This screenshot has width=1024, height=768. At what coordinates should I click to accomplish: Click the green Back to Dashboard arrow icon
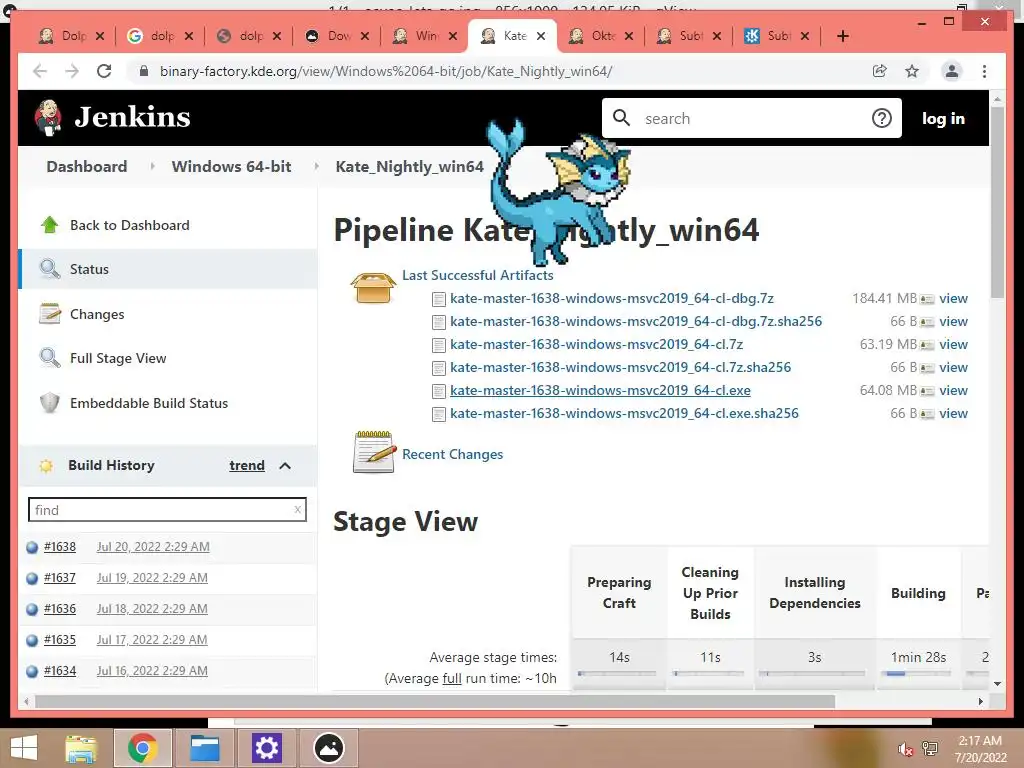50,225
